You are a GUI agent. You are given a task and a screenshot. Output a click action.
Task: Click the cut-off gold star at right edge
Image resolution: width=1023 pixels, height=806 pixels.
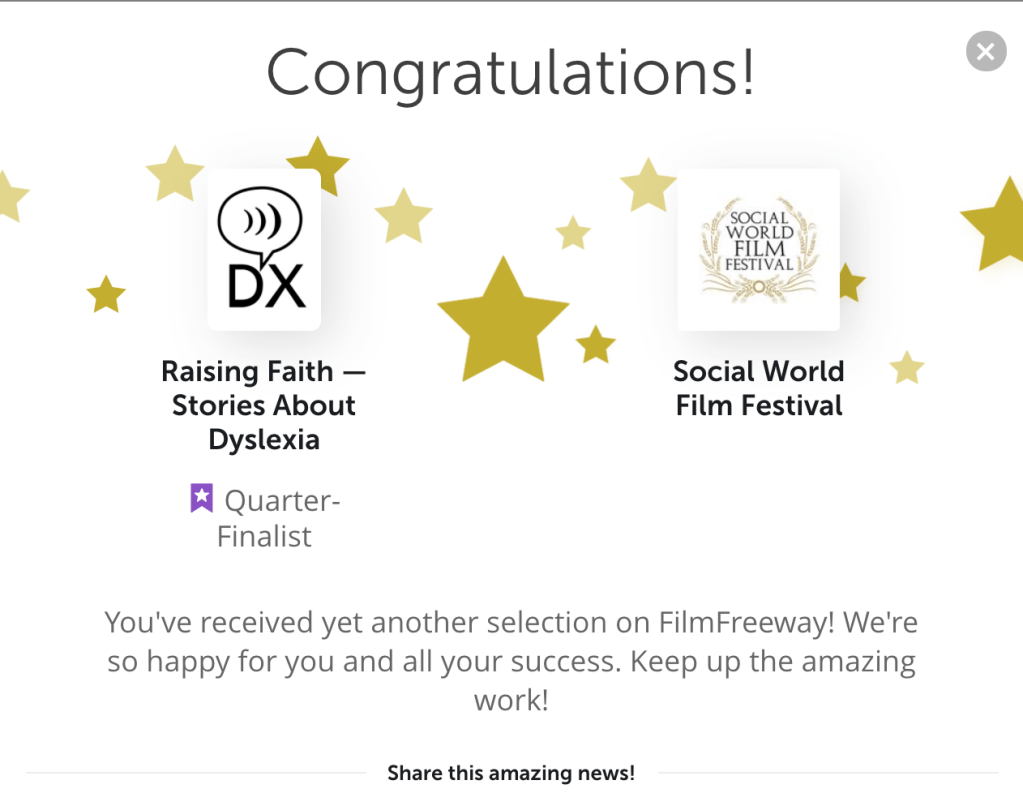(999, 225)
